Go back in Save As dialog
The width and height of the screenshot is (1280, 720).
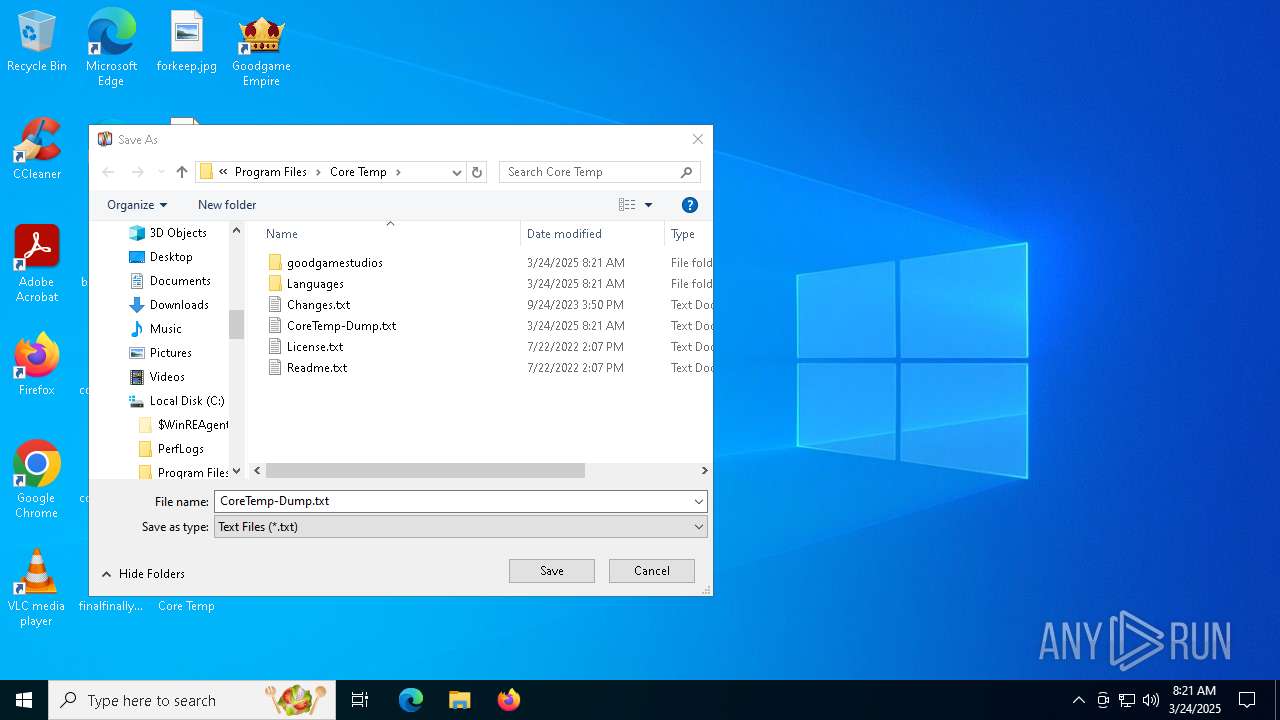(x=108, y=172)
